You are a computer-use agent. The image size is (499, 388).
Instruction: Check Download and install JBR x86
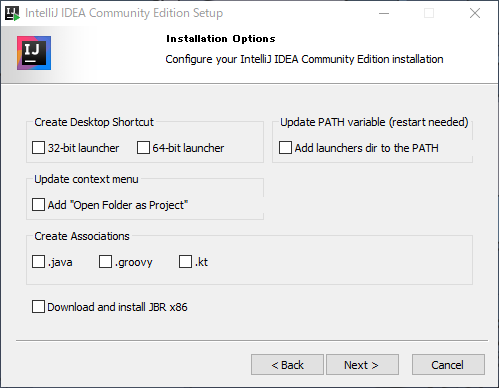(38, 307)
